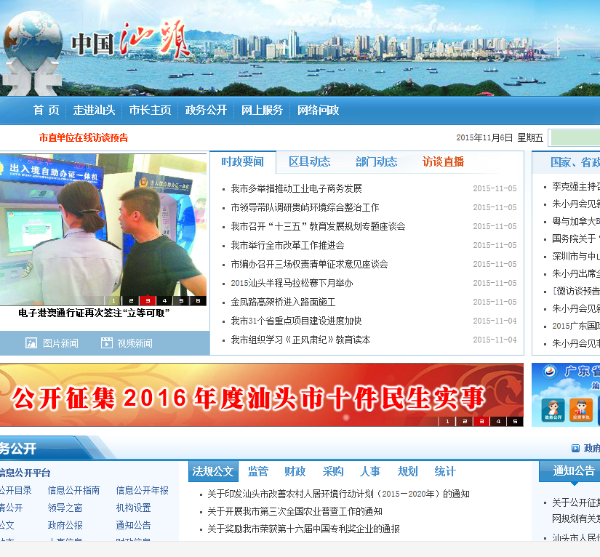
Task: Open the 走进汕头 navigation item
Action: [94, 110]
